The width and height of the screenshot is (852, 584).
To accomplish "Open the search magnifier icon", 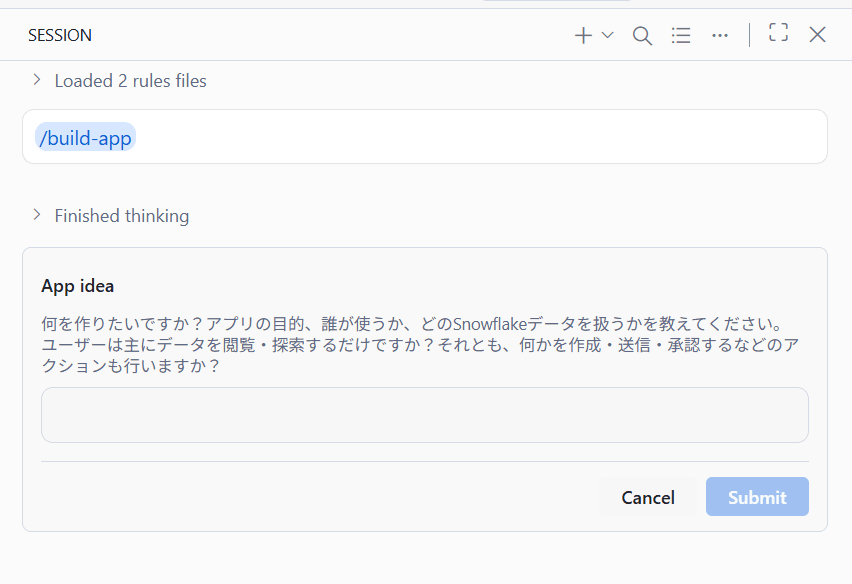I will [x=642, y=36].
